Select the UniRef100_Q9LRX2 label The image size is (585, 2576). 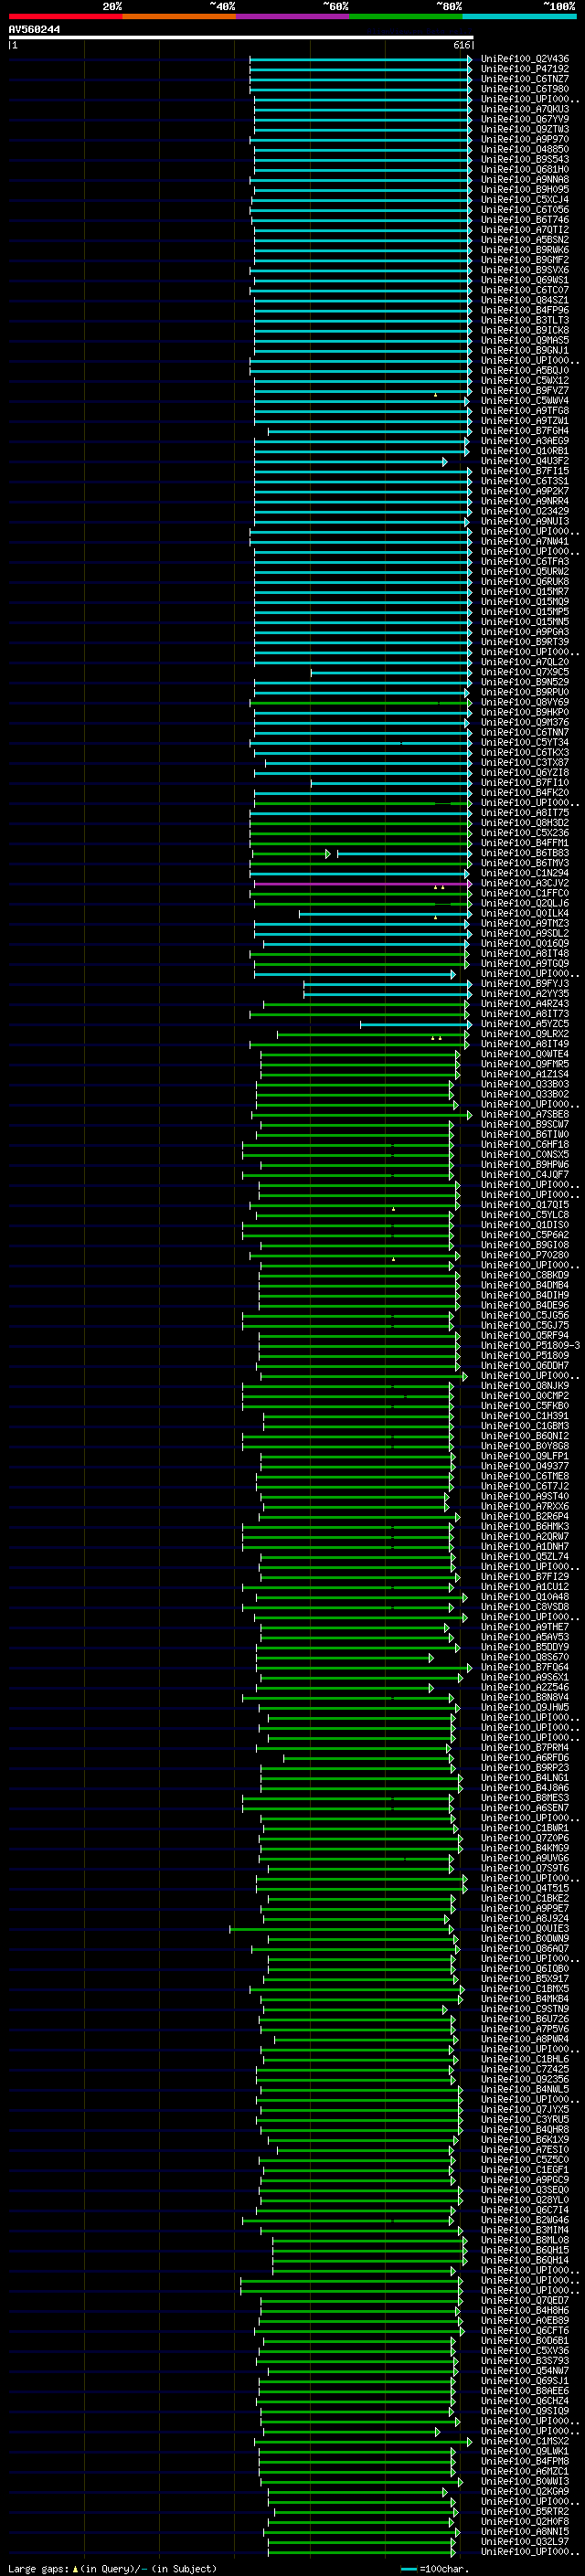click(x=525, y=1034)
